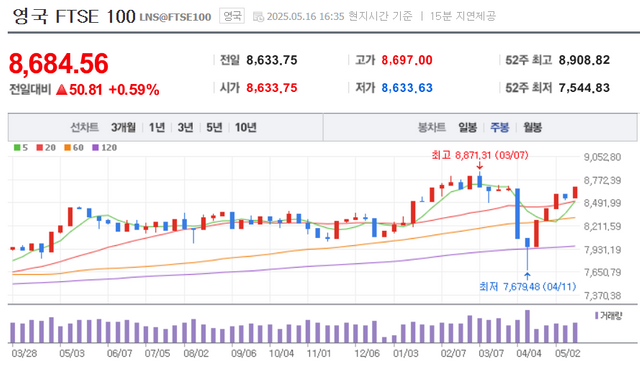Click the green 5-period moving average legend

[21, 147]
